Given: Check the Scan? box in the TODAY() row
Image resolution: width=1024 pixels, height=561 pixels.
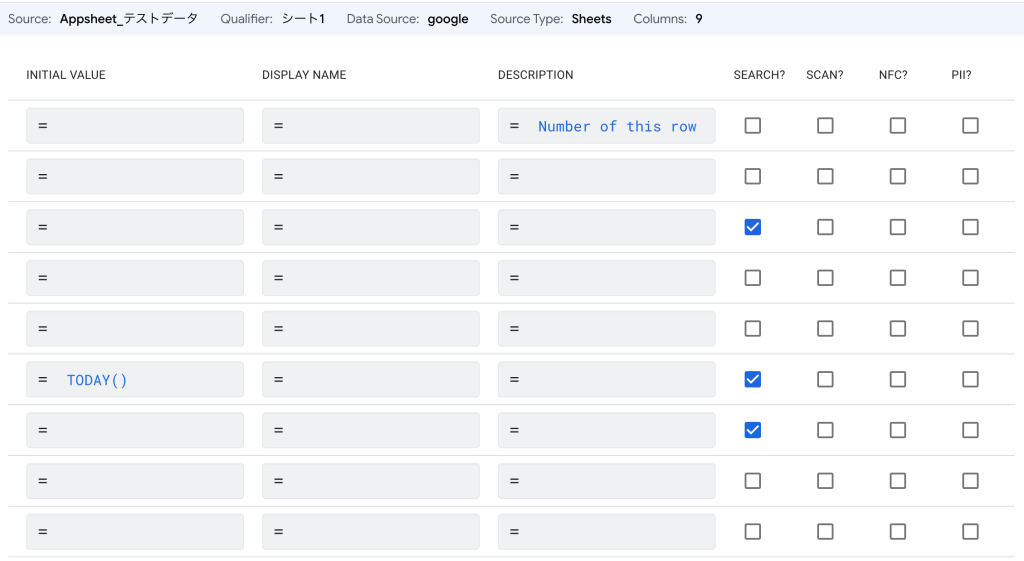Looking at the screenshot, I should click(x=825, y=379).
